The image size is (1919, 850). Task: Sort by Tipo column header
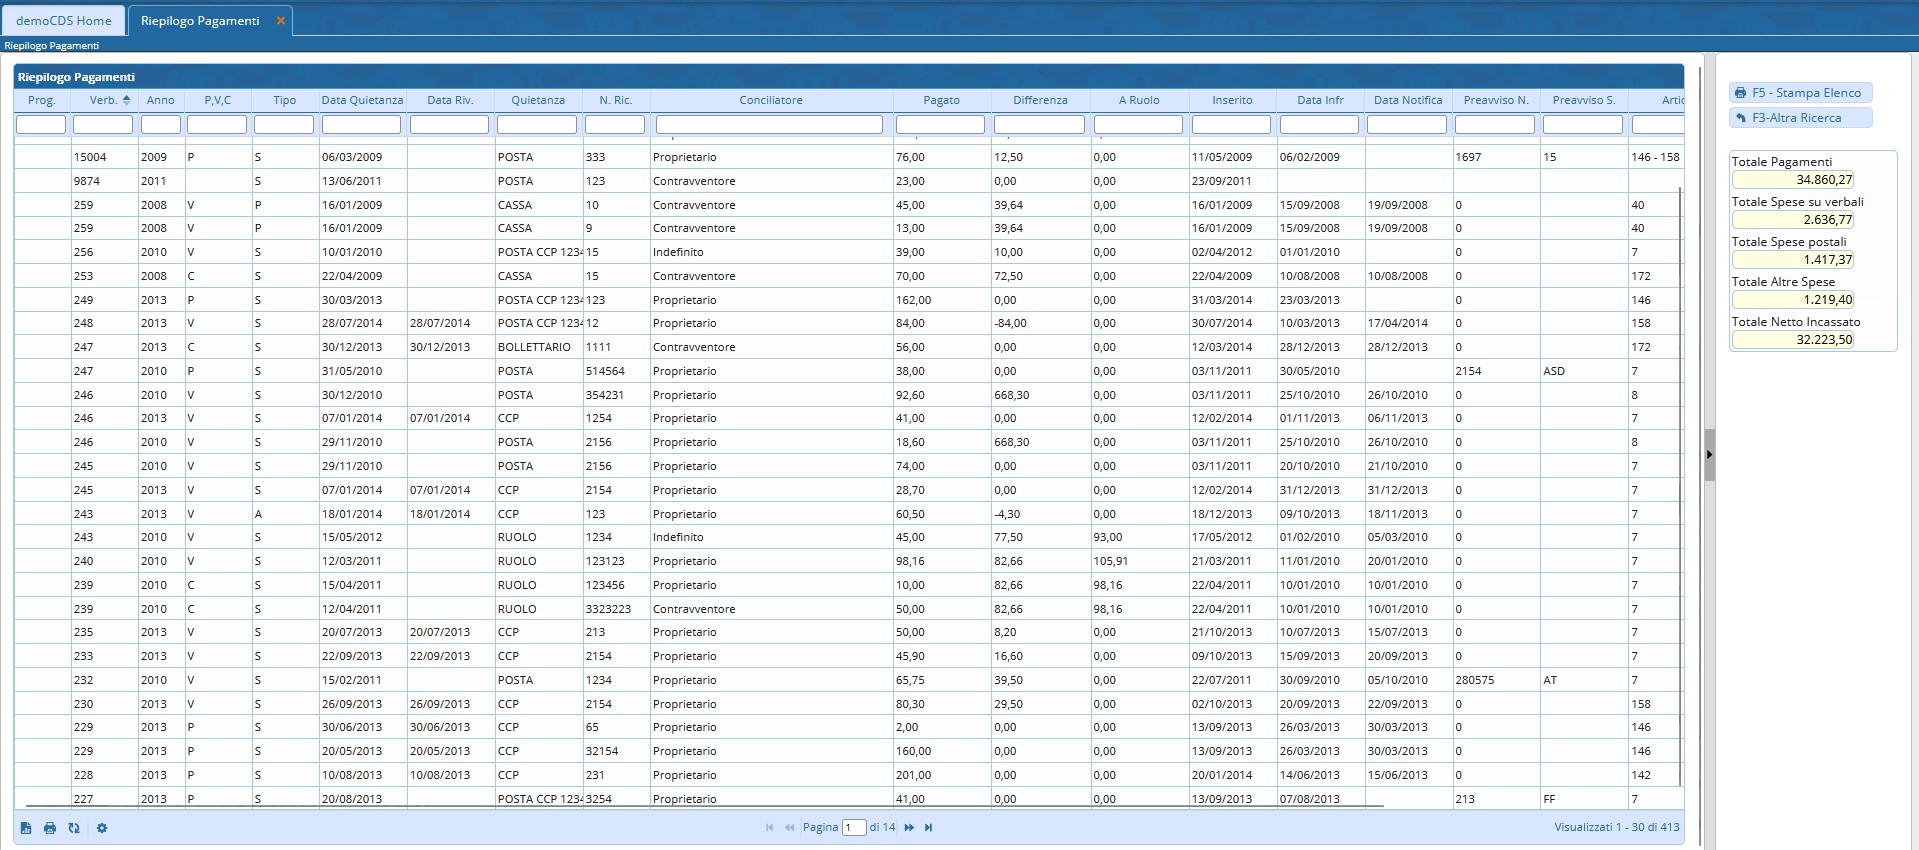point(285,100)
